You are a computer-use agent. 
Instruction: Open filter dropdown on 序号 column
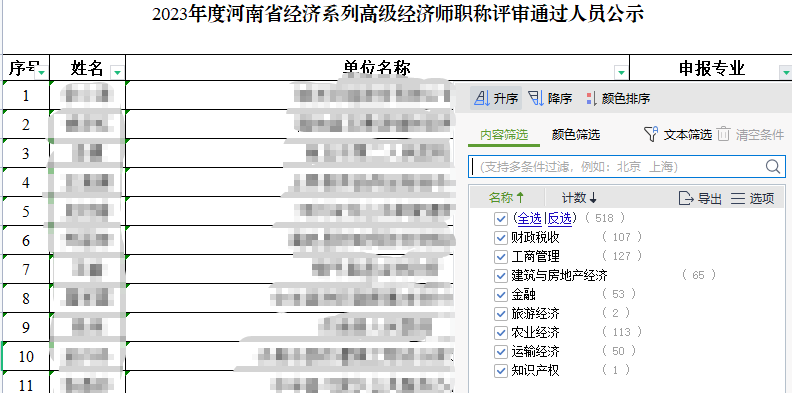tap(41, 73)
